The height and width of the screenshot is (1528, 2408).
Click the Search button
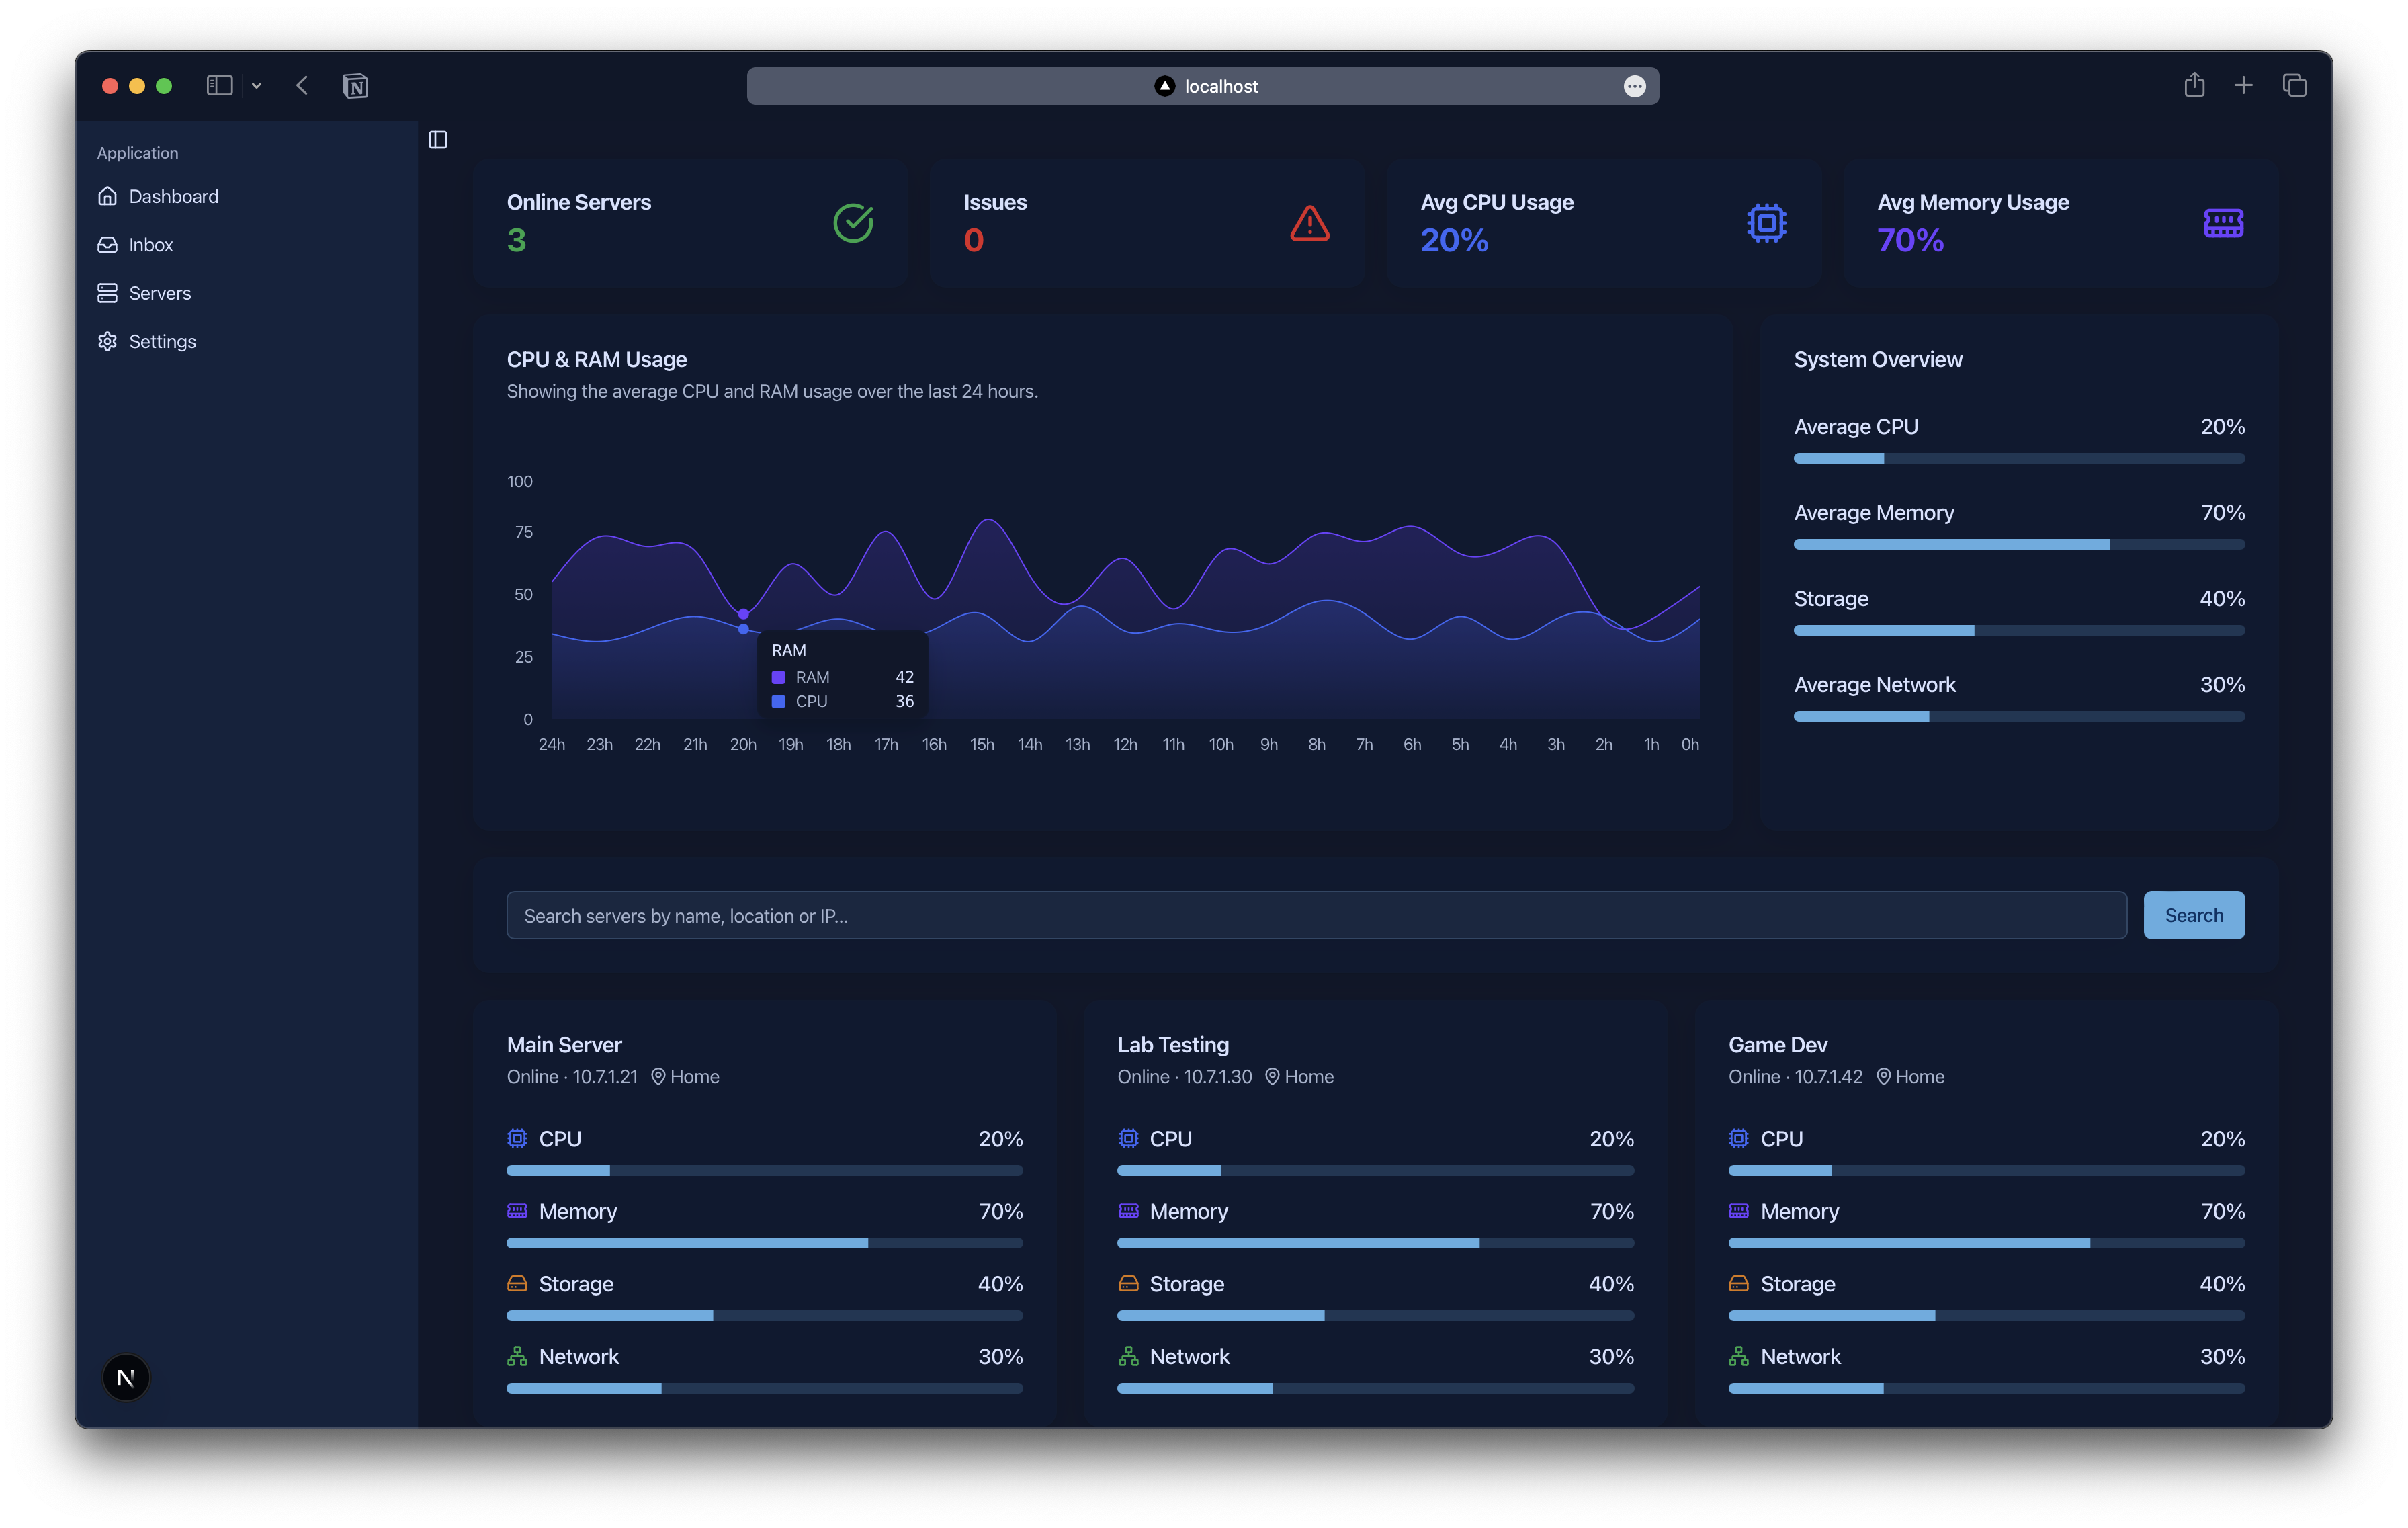(2194, 915)
